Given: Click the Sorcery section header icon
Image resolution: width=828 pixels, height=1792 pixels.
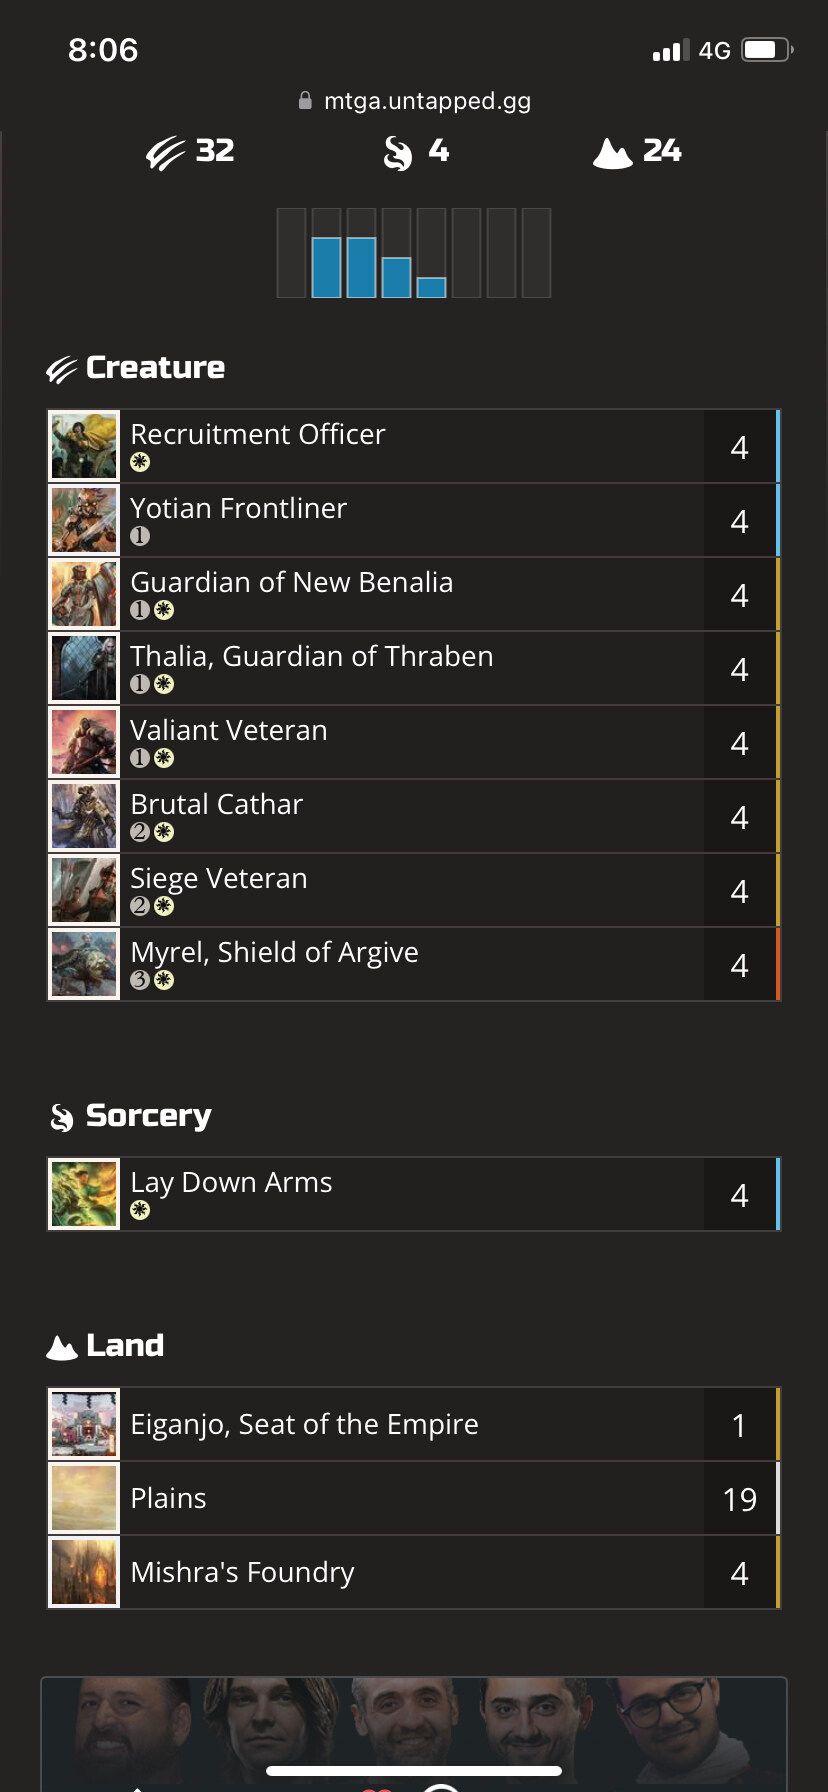Looking at the screenshot, I should [x=62, y=1117].
